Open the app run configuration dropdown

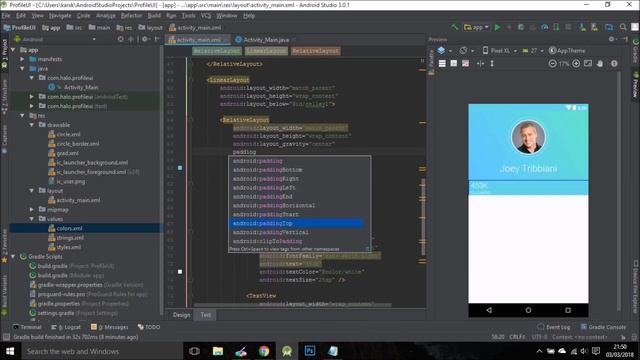click(x=477, y=27)
